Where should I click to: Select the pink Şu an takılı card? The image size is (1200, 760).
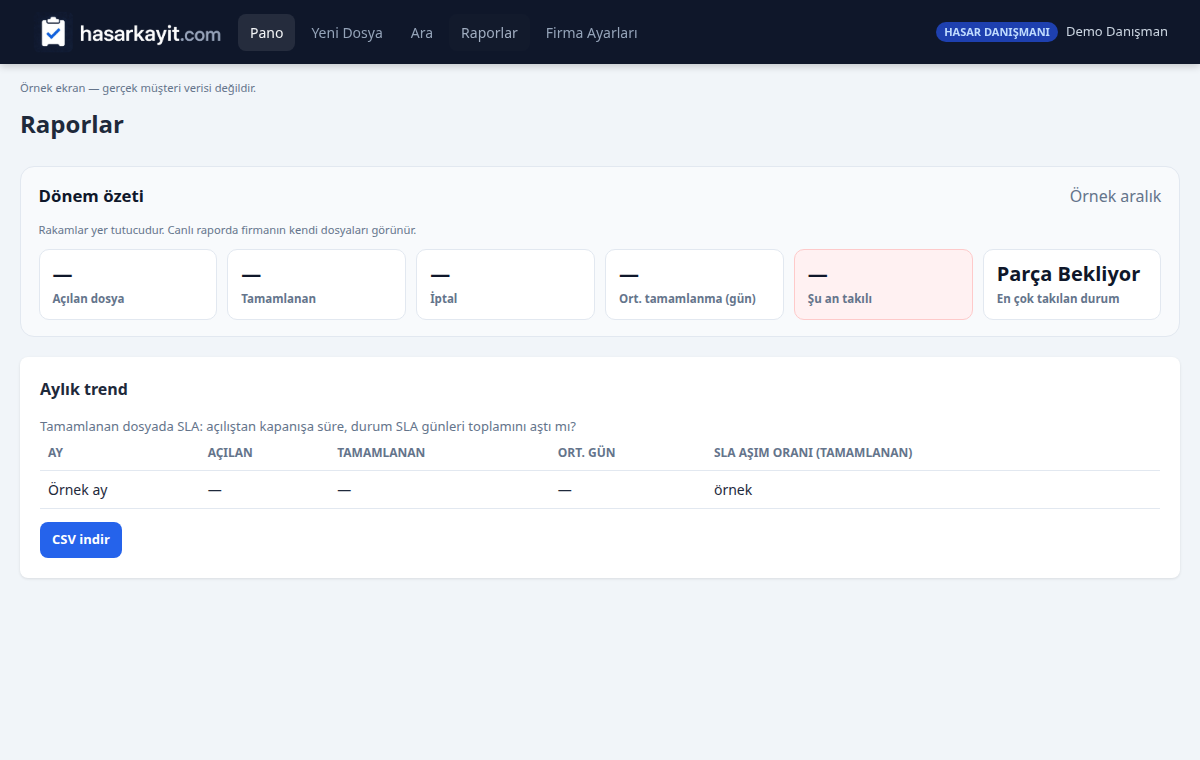(883, 284)
